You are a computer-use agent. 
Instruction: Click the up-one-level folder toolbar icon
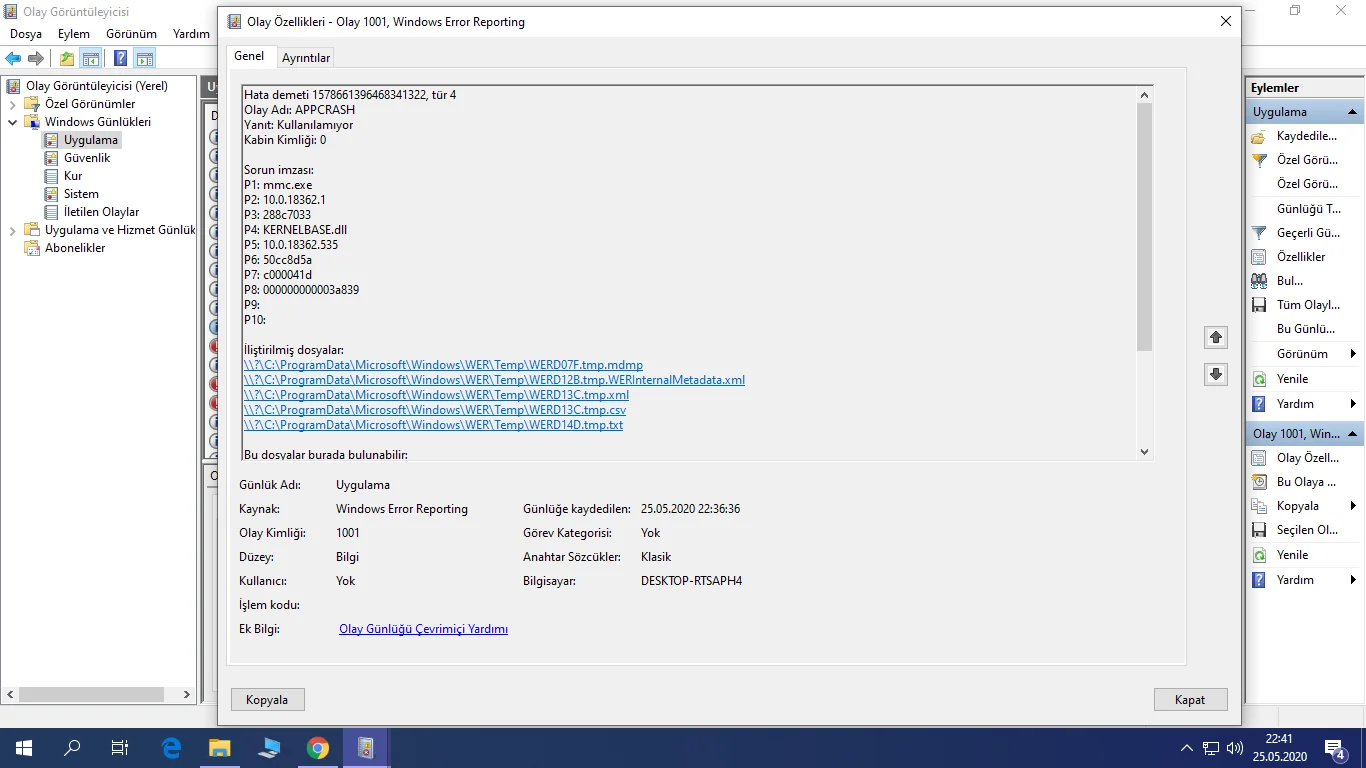(x=67, y=59)
